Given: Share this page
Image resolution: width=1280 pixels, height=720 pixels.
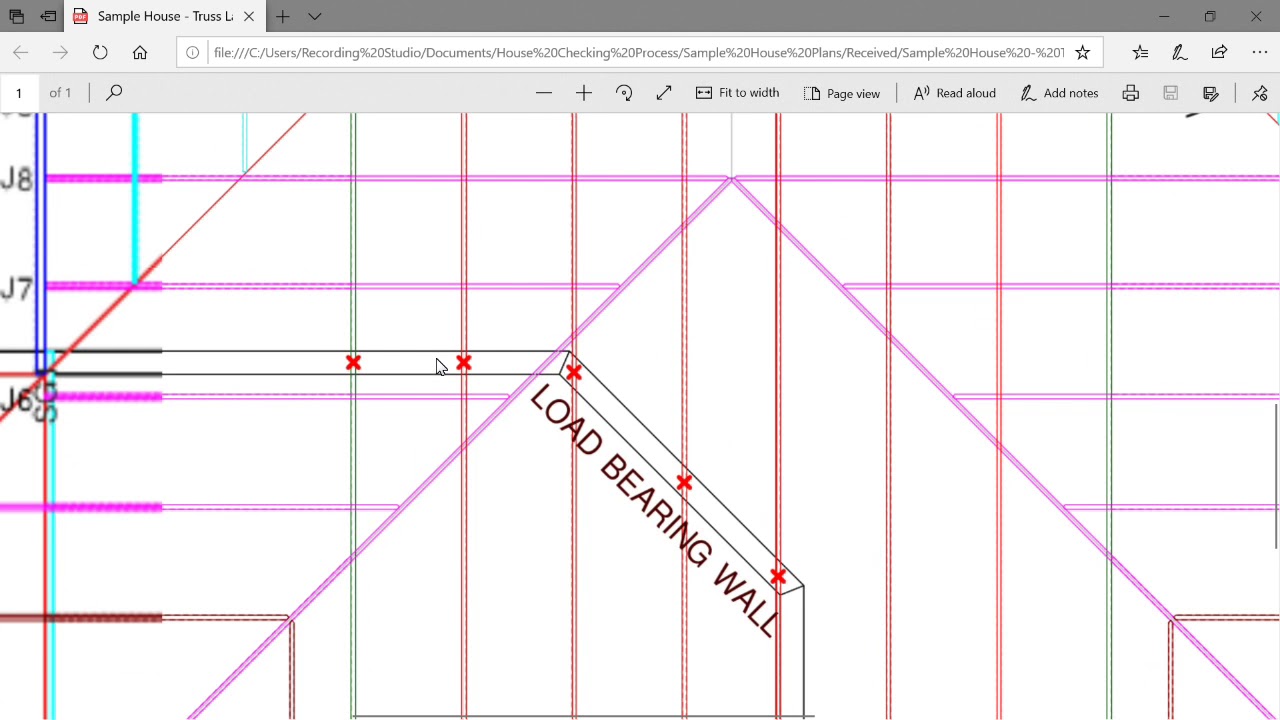Looking at the screenshot, I should [x=1219, y=53].
